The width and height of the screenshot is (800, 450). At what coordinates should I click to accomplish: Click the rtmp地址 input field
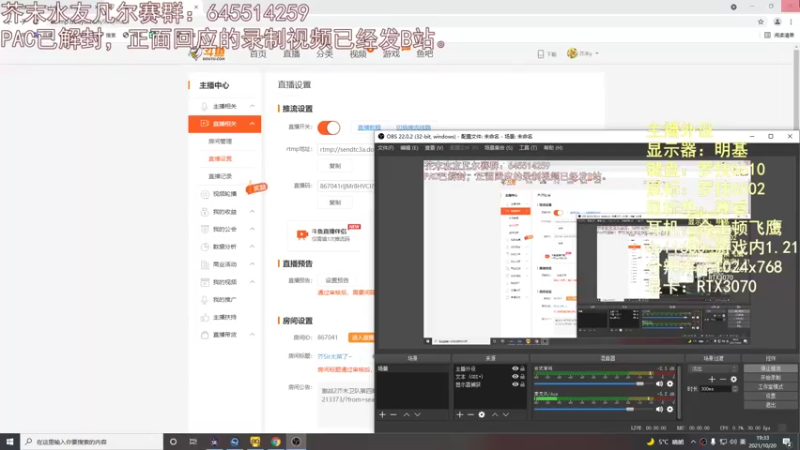click(x=346, y=149)
